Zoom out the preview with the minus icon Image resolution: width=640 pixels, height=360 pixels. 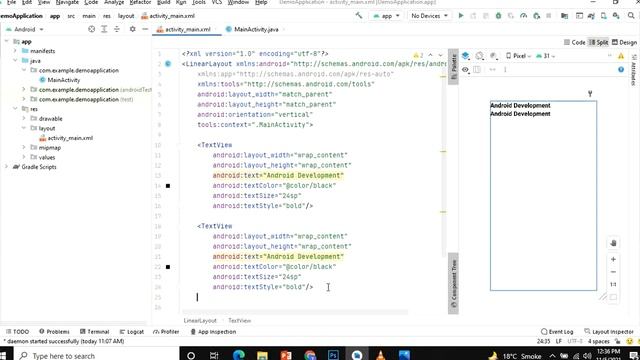pyautogui.click(x=613, y=272)
